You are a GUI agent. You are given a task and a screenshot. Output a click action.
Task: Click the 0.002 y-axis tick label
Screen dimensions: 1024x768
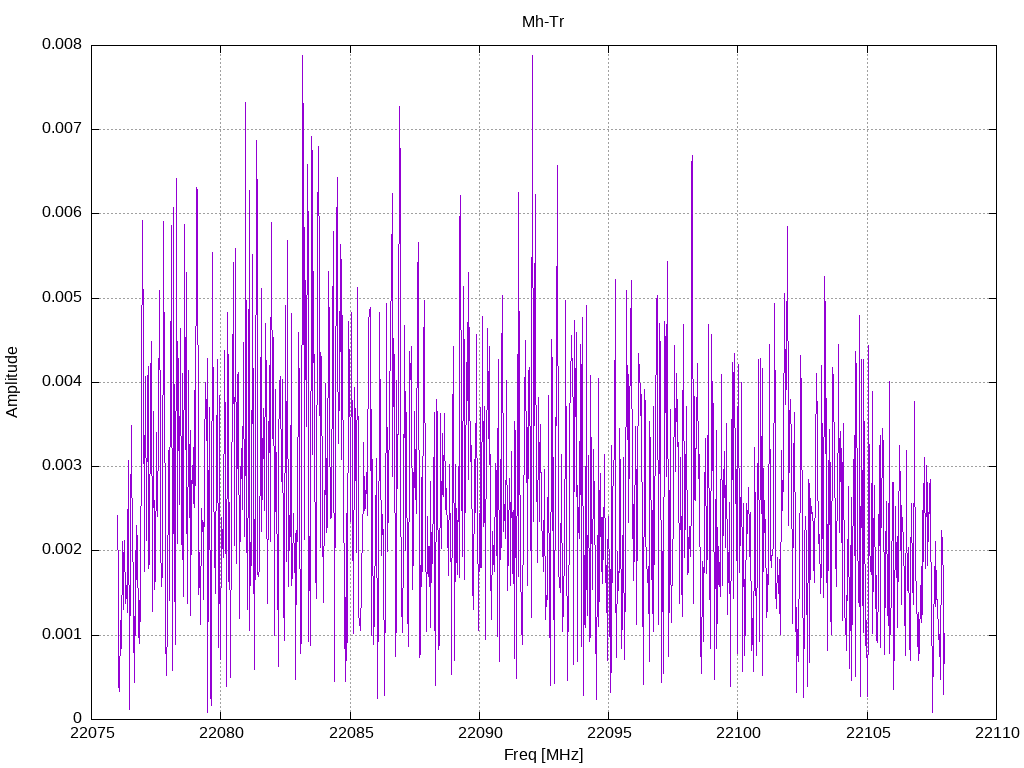[x=62, y=550]
